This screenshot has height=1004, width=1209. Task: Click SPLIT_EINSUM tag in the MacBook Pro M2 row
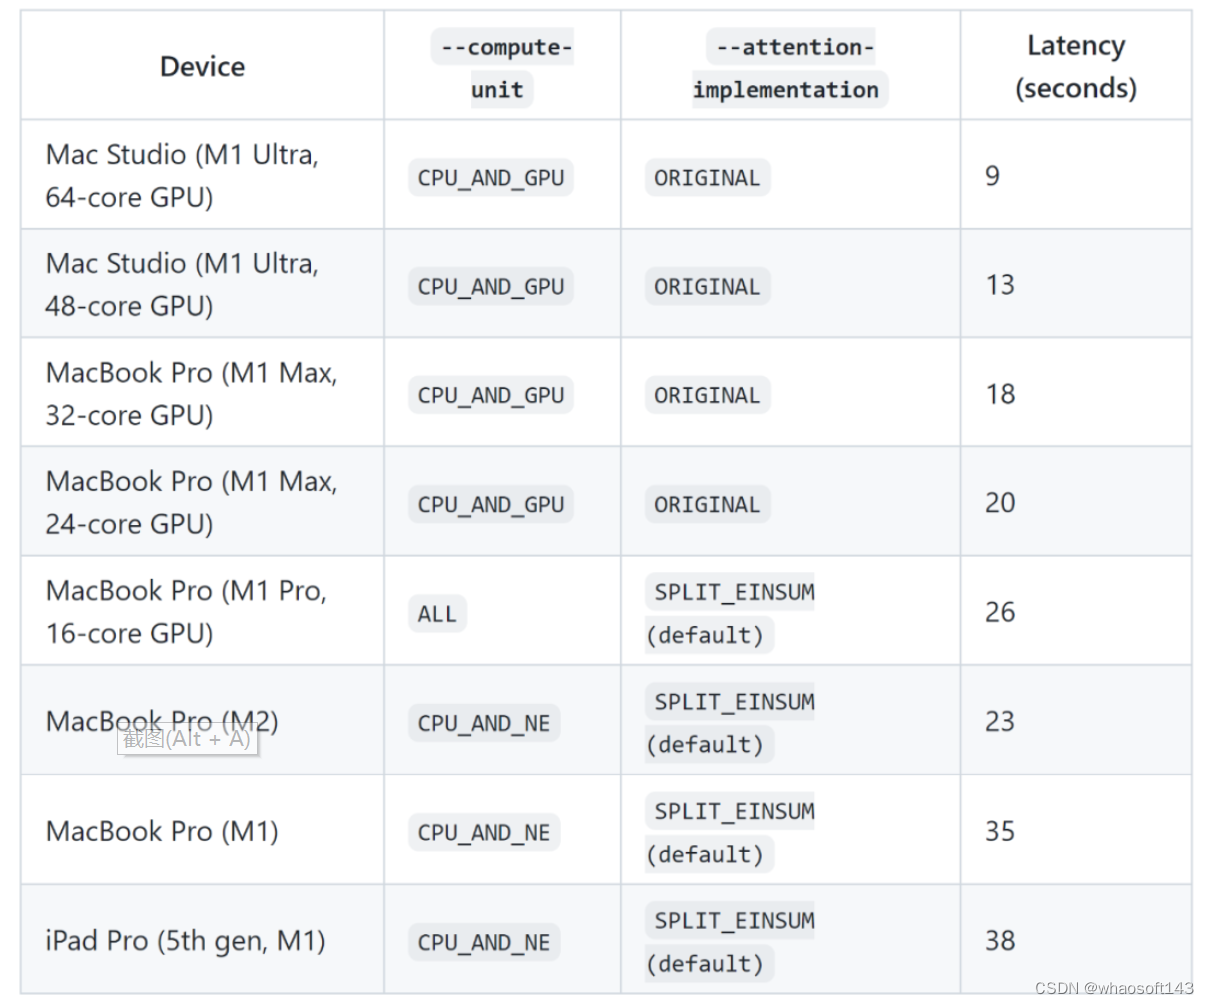coord(734,702)
